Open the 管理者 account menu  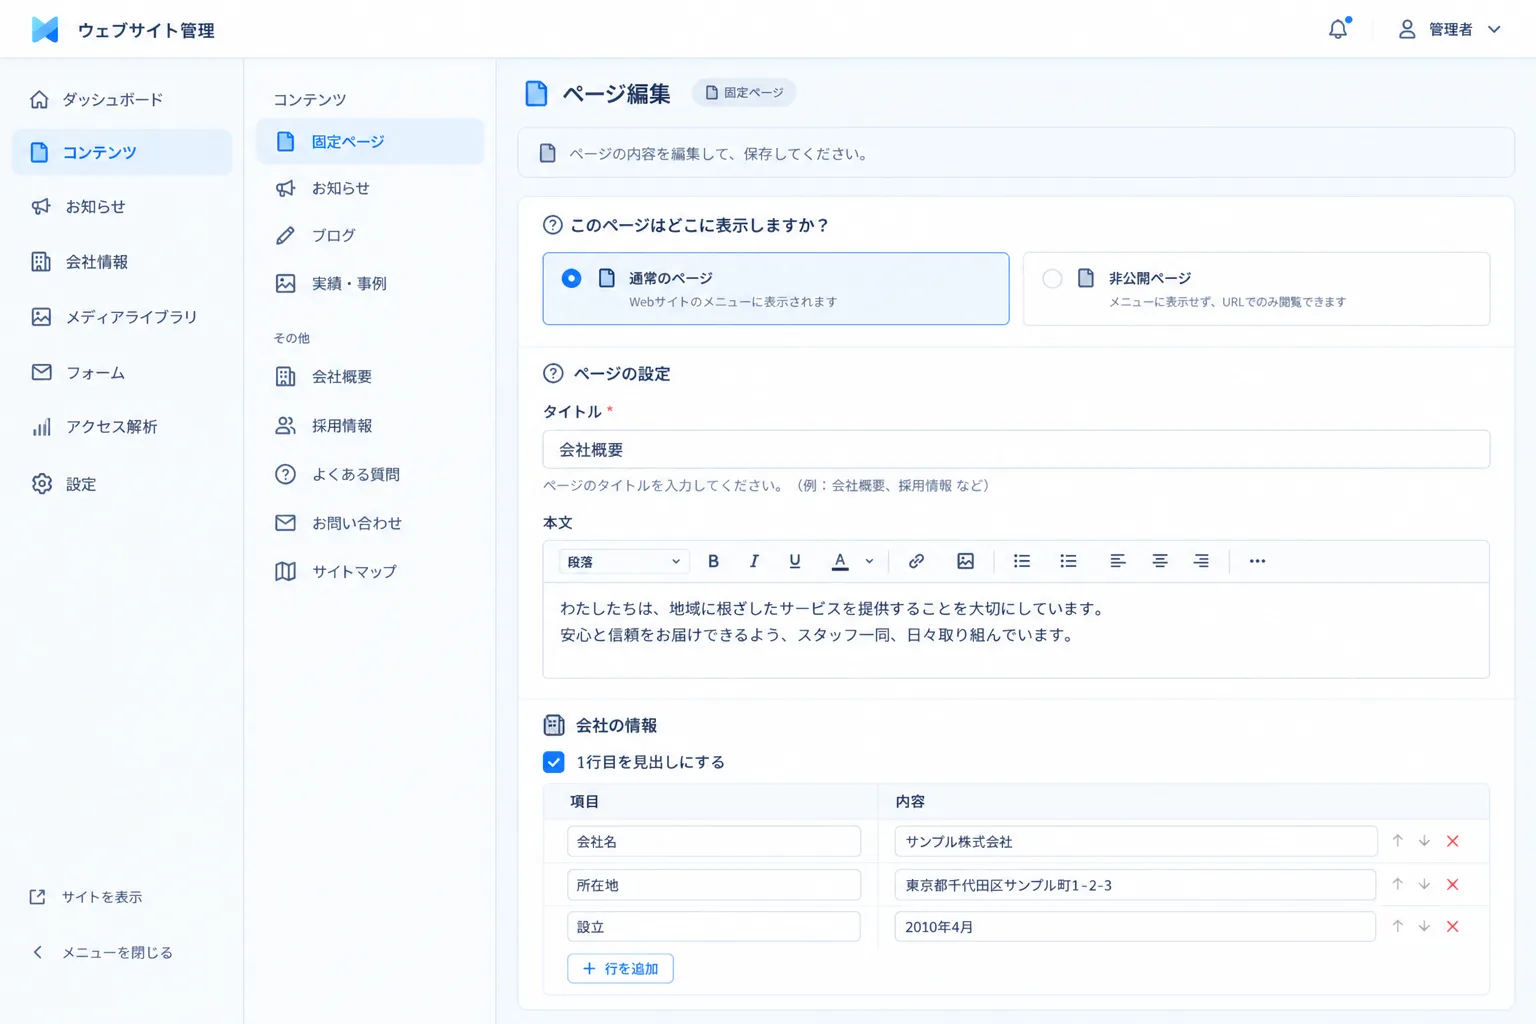point(1450,30)
